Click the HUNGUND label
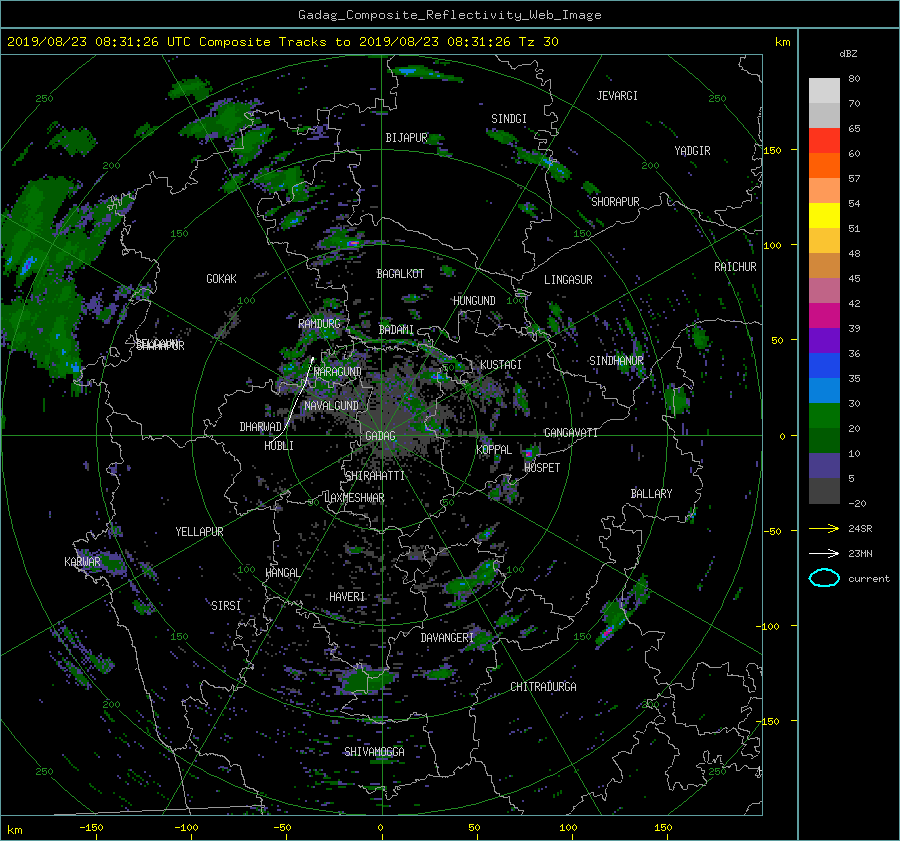Viewport: 900px width, 841px height. [x=474, y=301]
